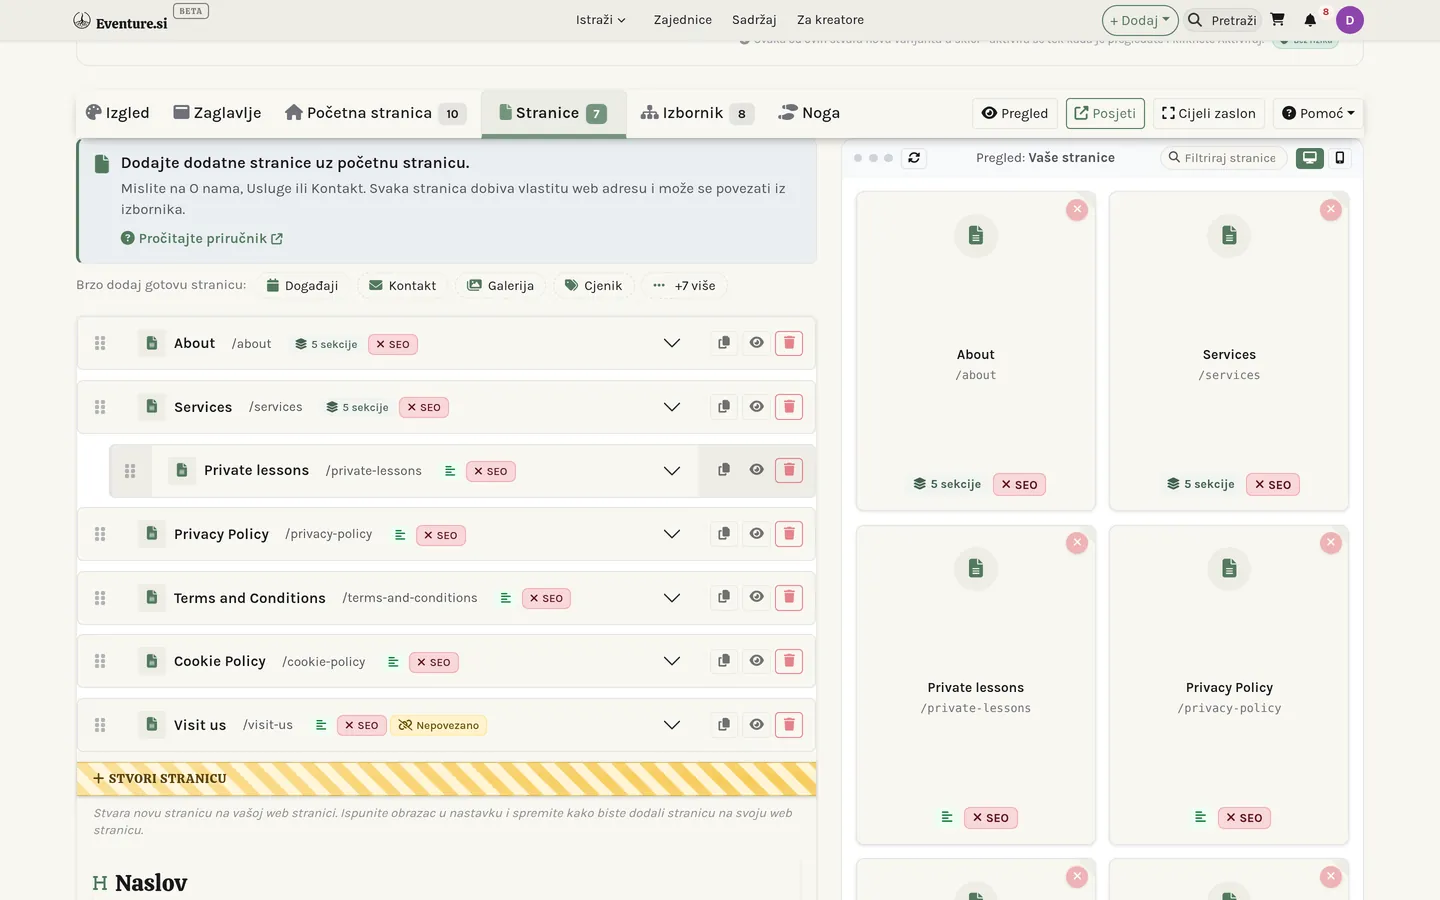Duplicate the Services page using copy icon

point(724,407)
